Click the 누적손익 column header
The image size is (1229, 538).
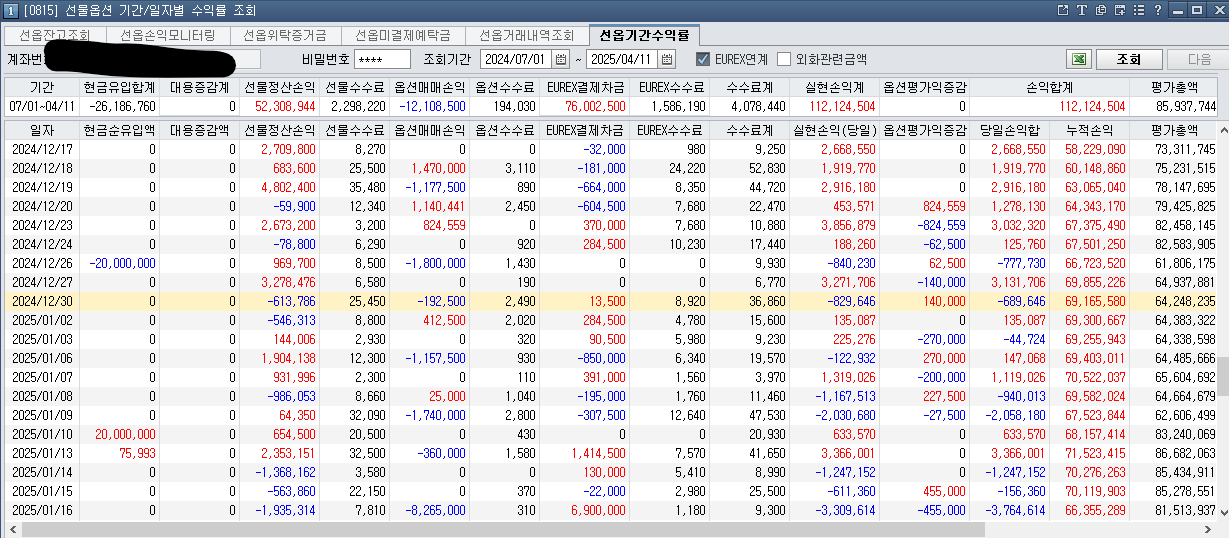pyautogui.click(x=1089, y=130)
